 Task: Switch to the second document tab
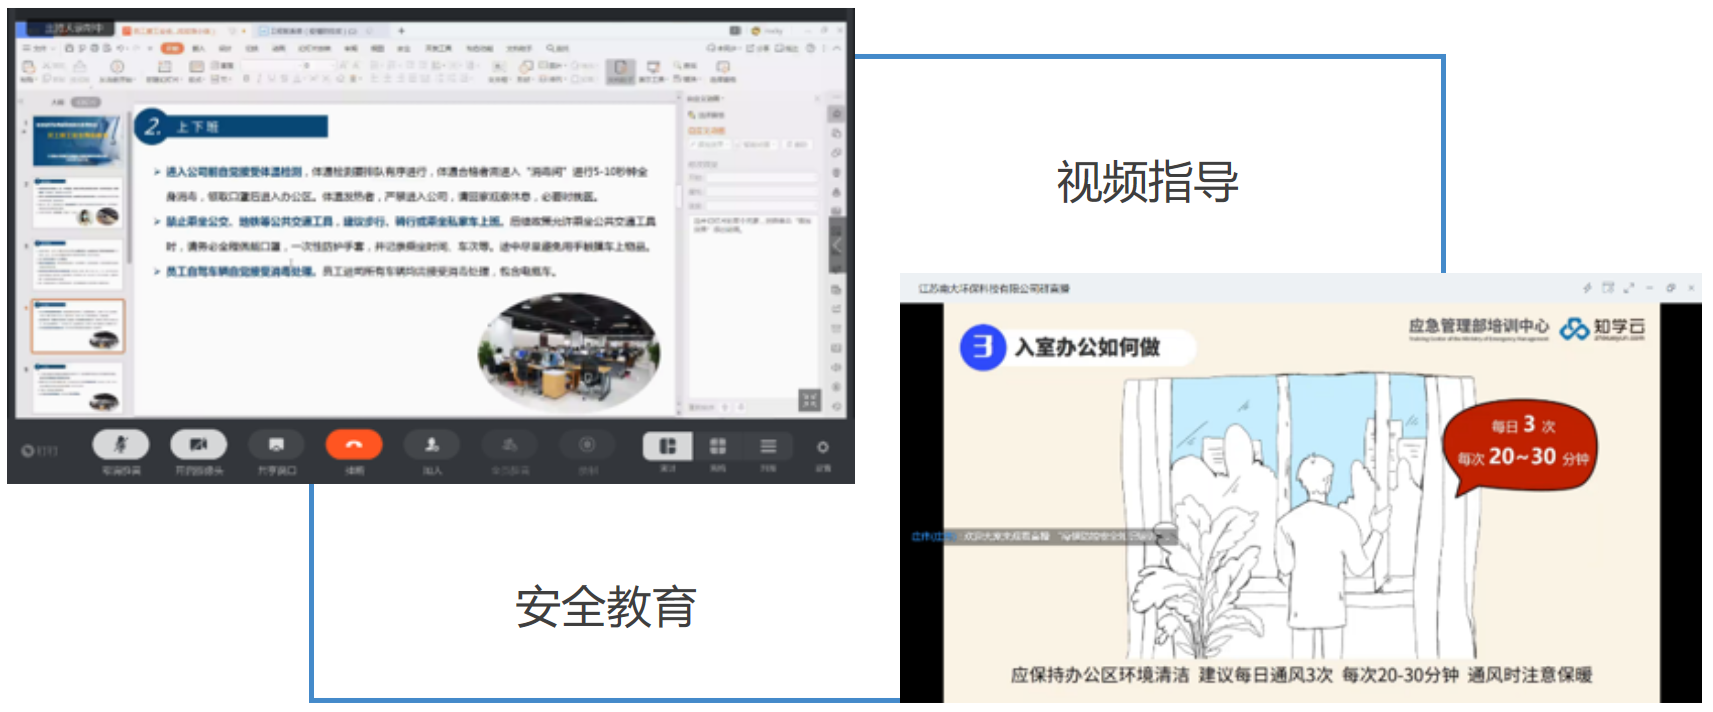[305, 31]
